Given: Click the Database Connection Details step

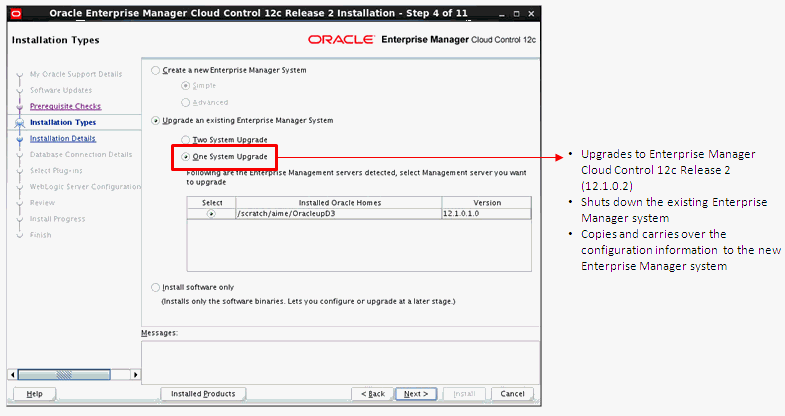Looking at the screenshot, I should (x=81, y=154).
